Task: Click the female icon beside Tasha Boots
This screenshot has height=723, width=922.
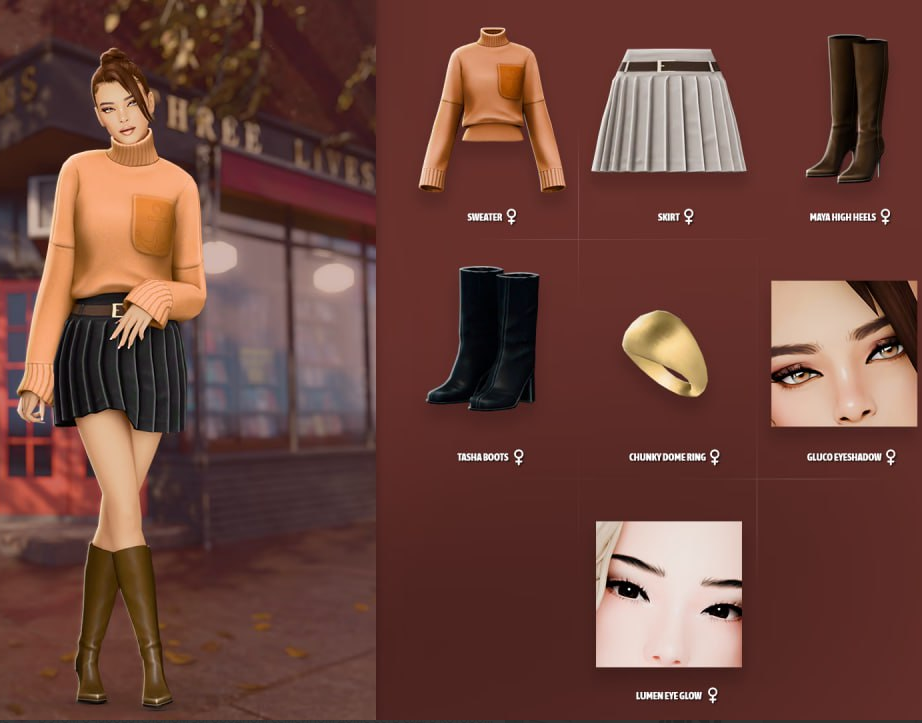Action: click(x=518, y=457)
